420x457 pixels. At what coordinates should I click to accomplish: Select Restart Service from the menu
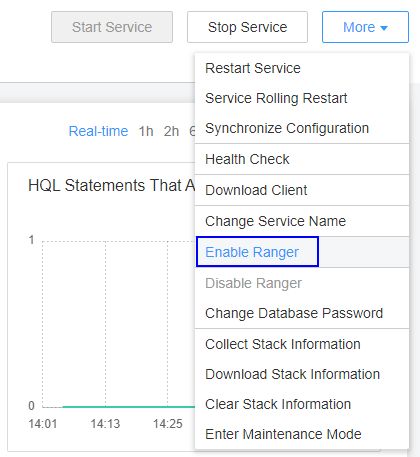(302, 68)
